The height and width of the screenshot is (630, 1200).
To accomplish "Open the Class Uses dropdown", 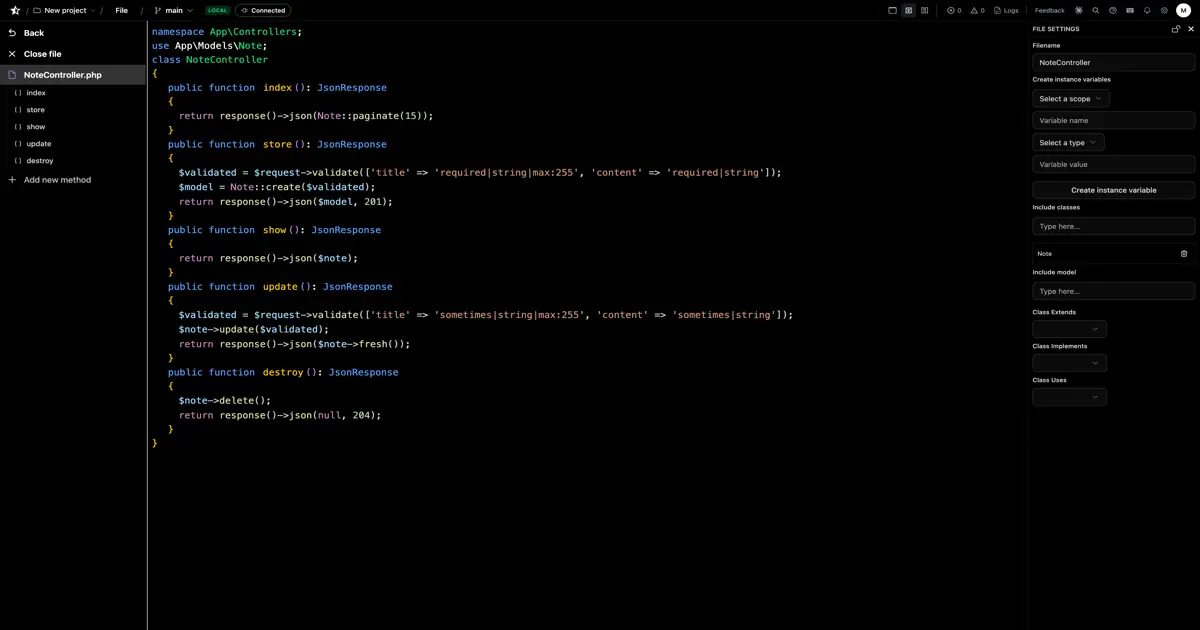I will (1069, 397).
